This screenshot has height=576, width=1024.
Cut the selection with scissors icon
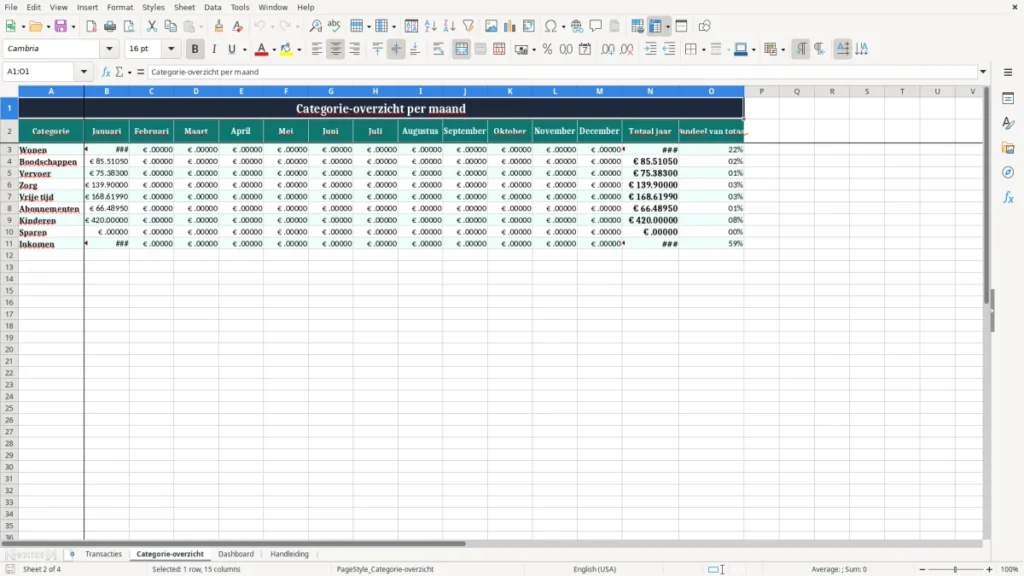click(152, 26)
